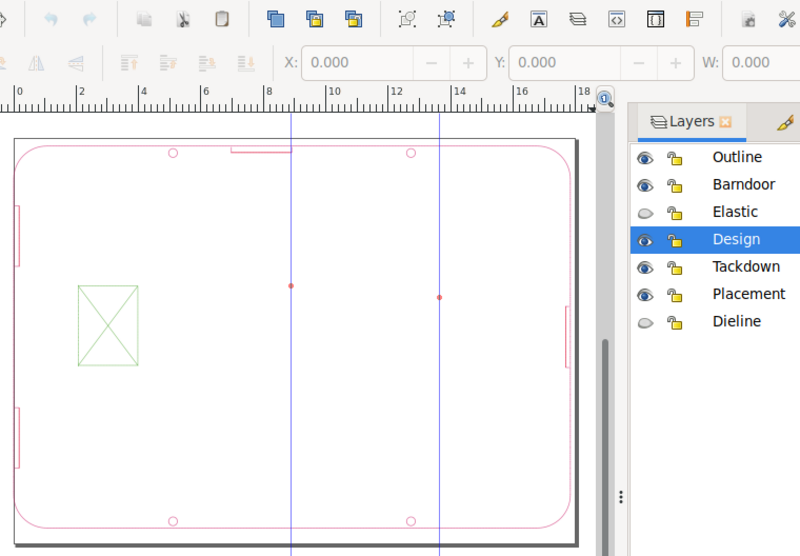Lock the Design layer
The height and width of the screenshot is (556, 800).
coord(674,240)
